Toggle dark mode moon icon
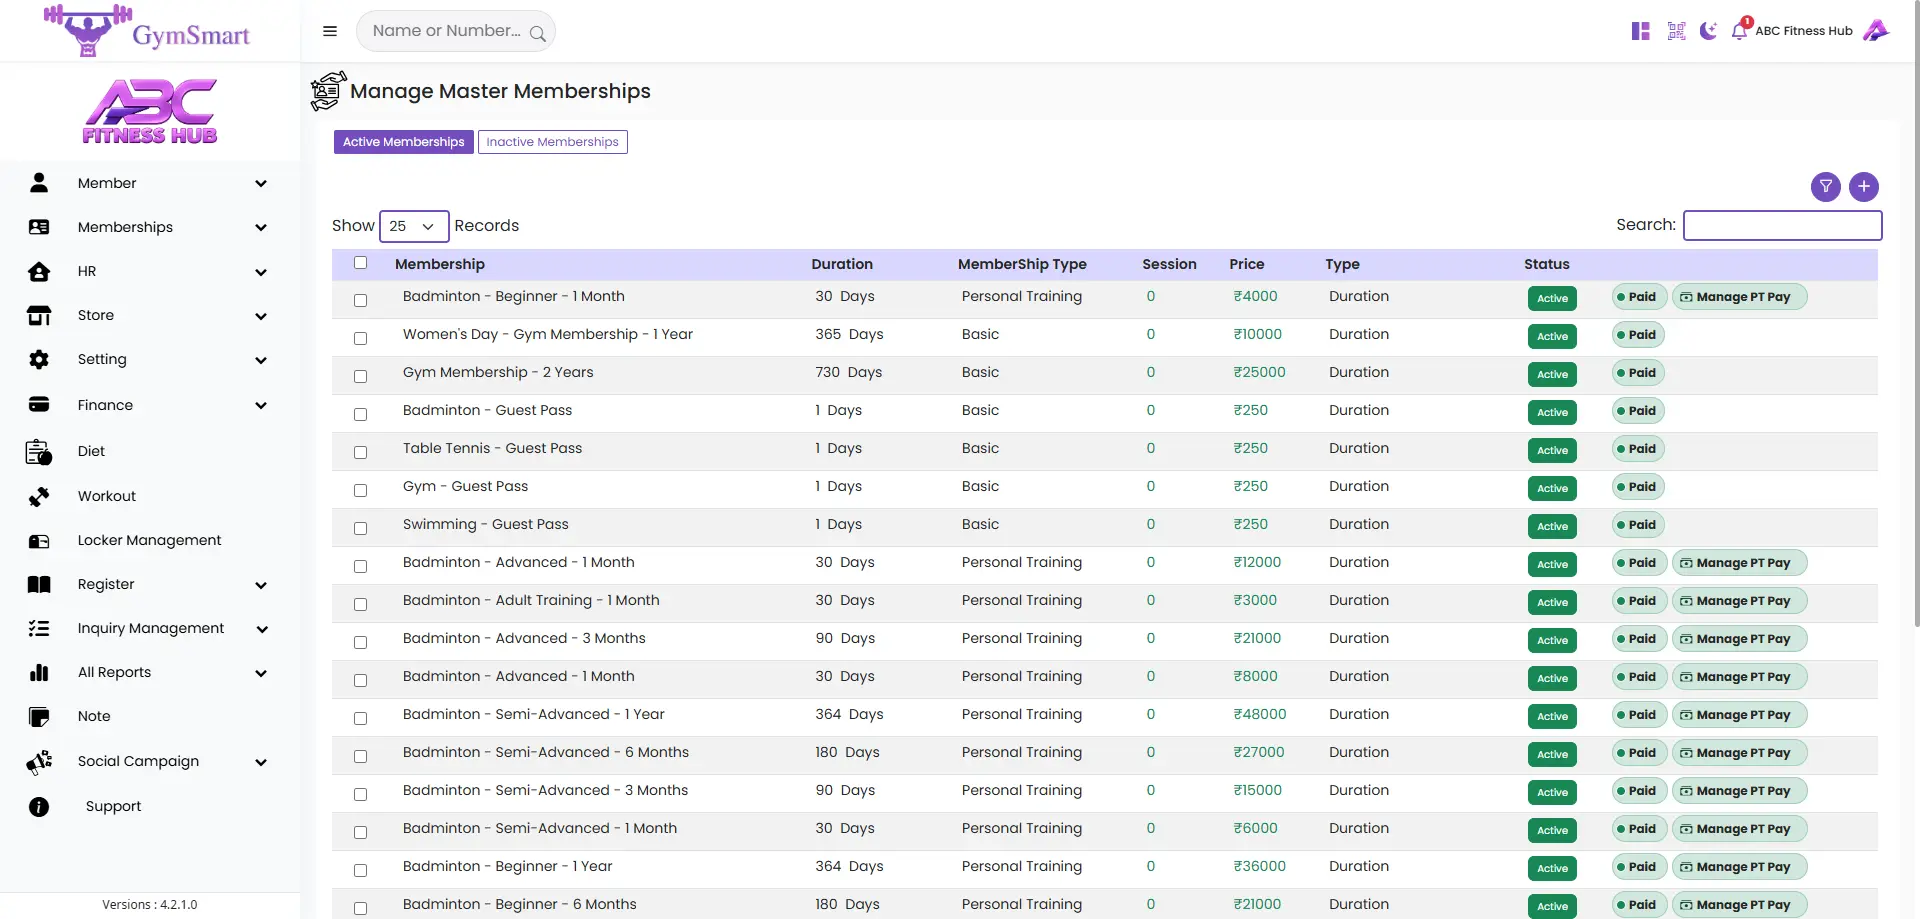1920x919 pixels. tap(1709, 31)
